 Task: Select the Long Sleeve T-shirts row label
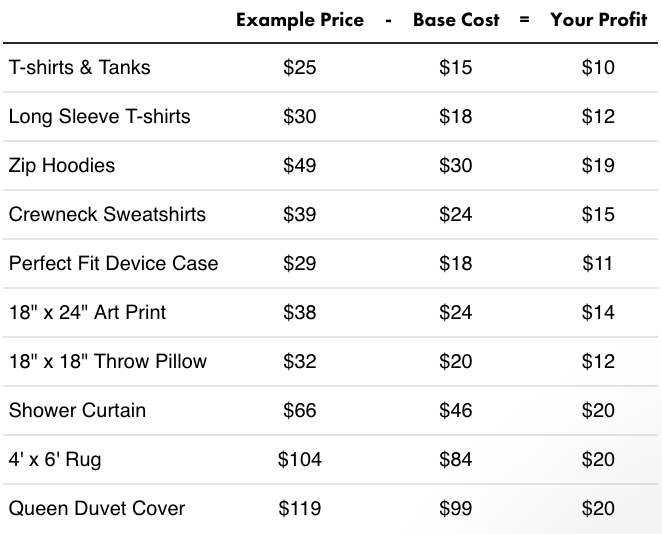pos(100,116)
